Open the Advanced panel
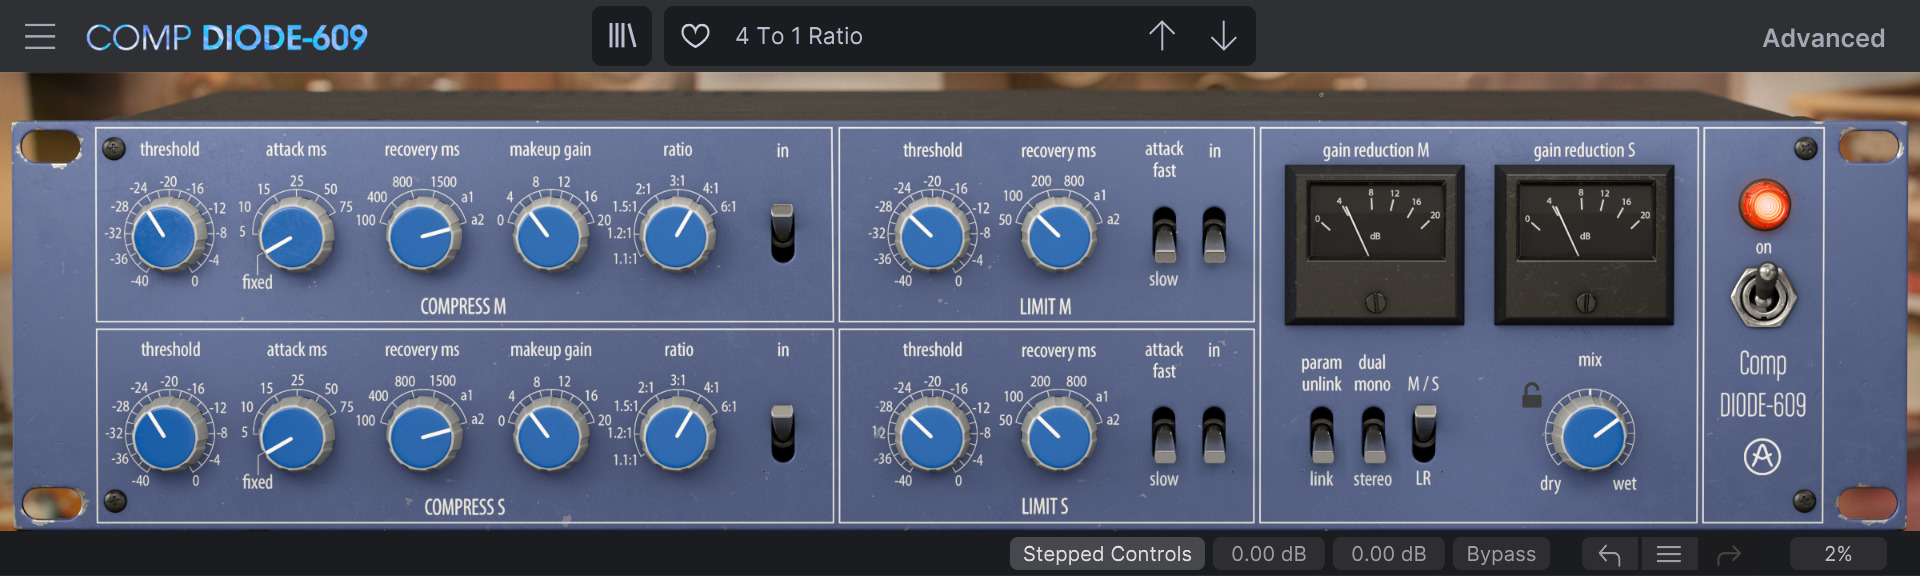 (1823, 38)
